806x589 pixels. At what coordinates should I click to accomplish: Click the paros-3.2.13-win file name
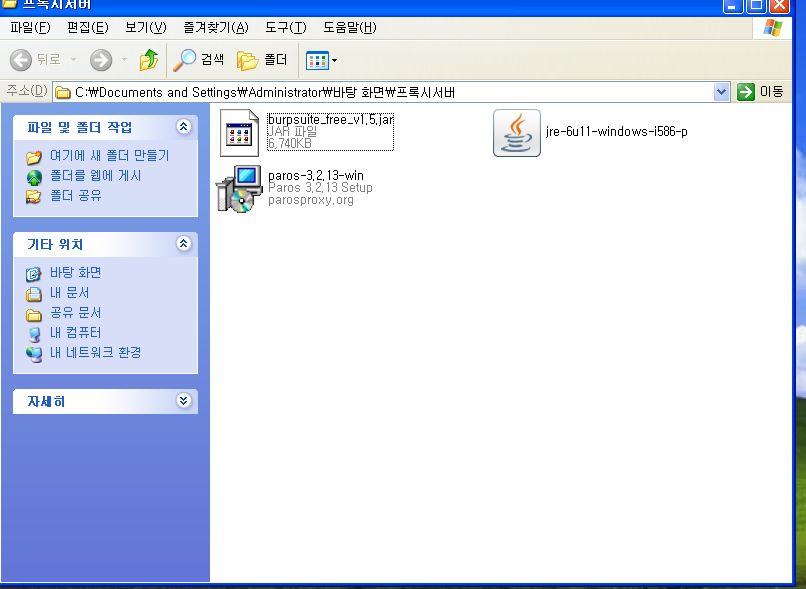coord(316,176)
